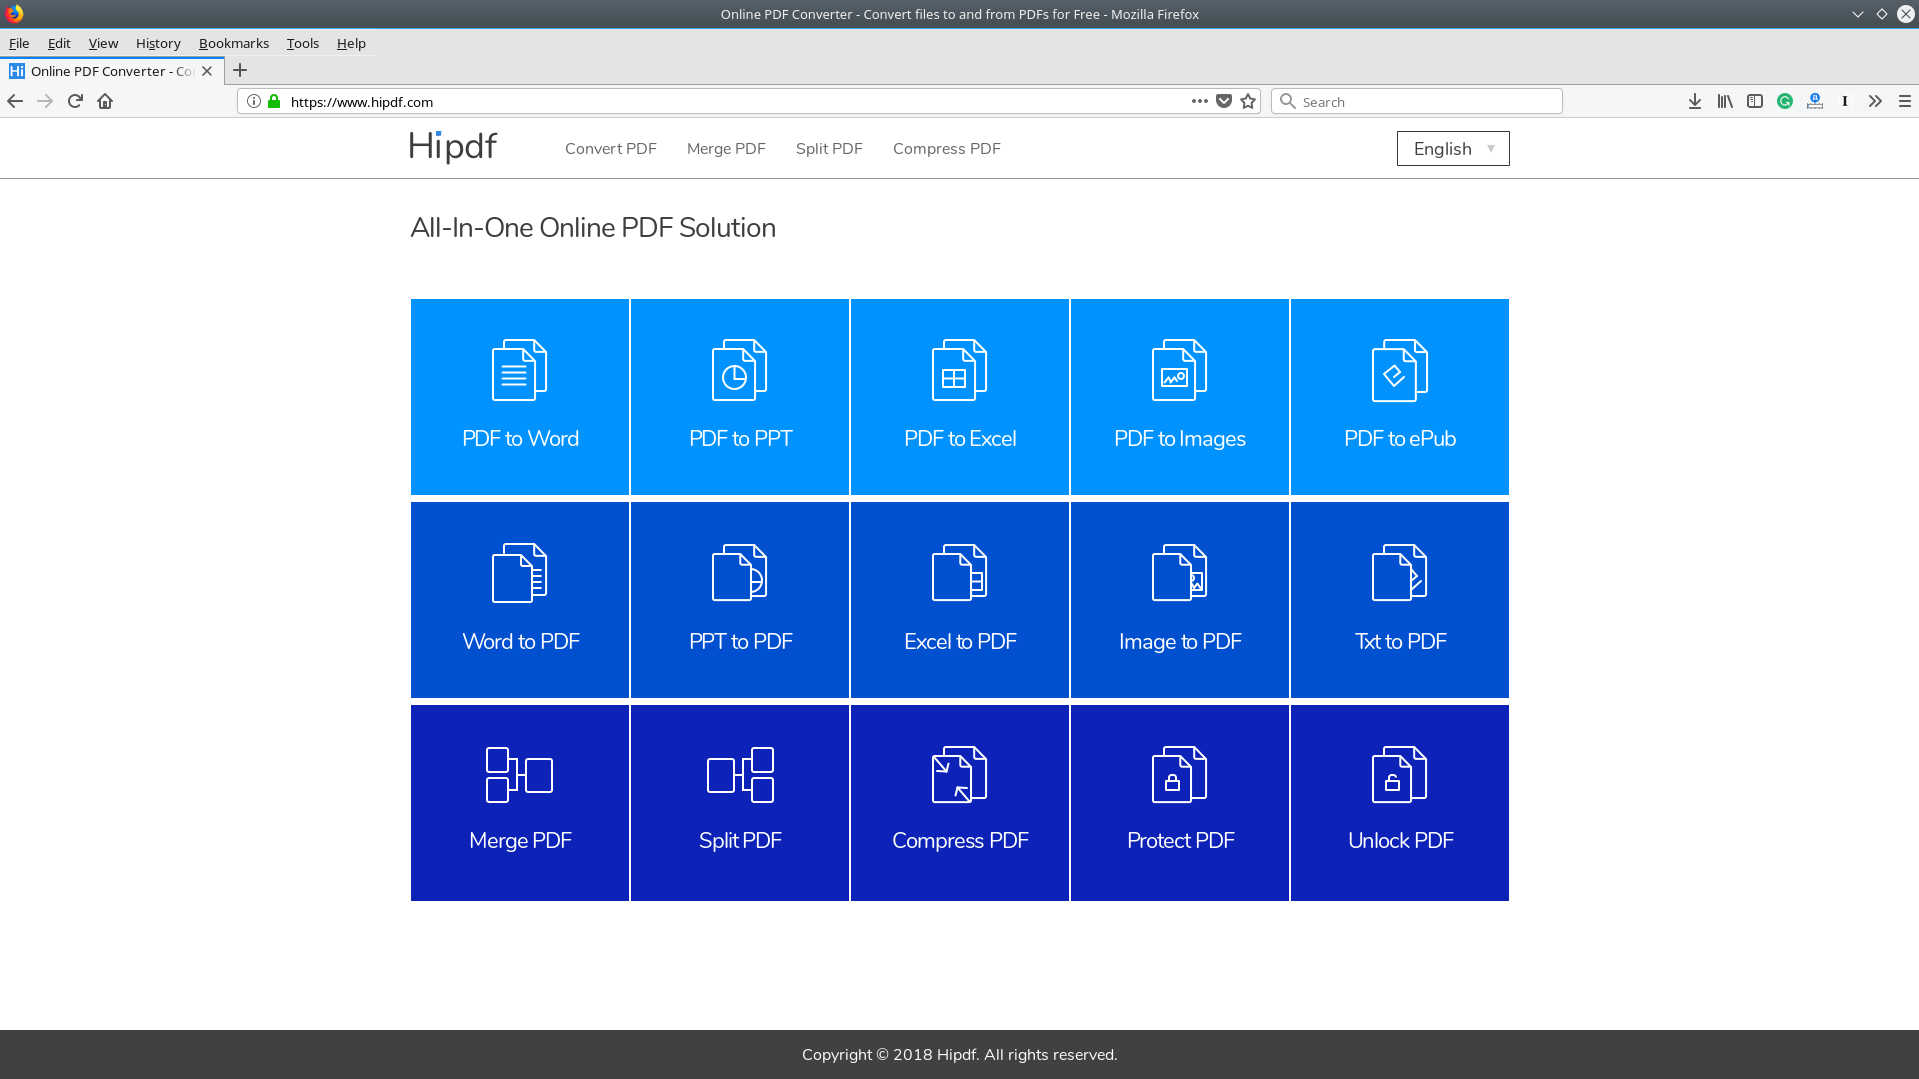Open the Help menu
The image size is (1919, 1079).
coord(351,43)
